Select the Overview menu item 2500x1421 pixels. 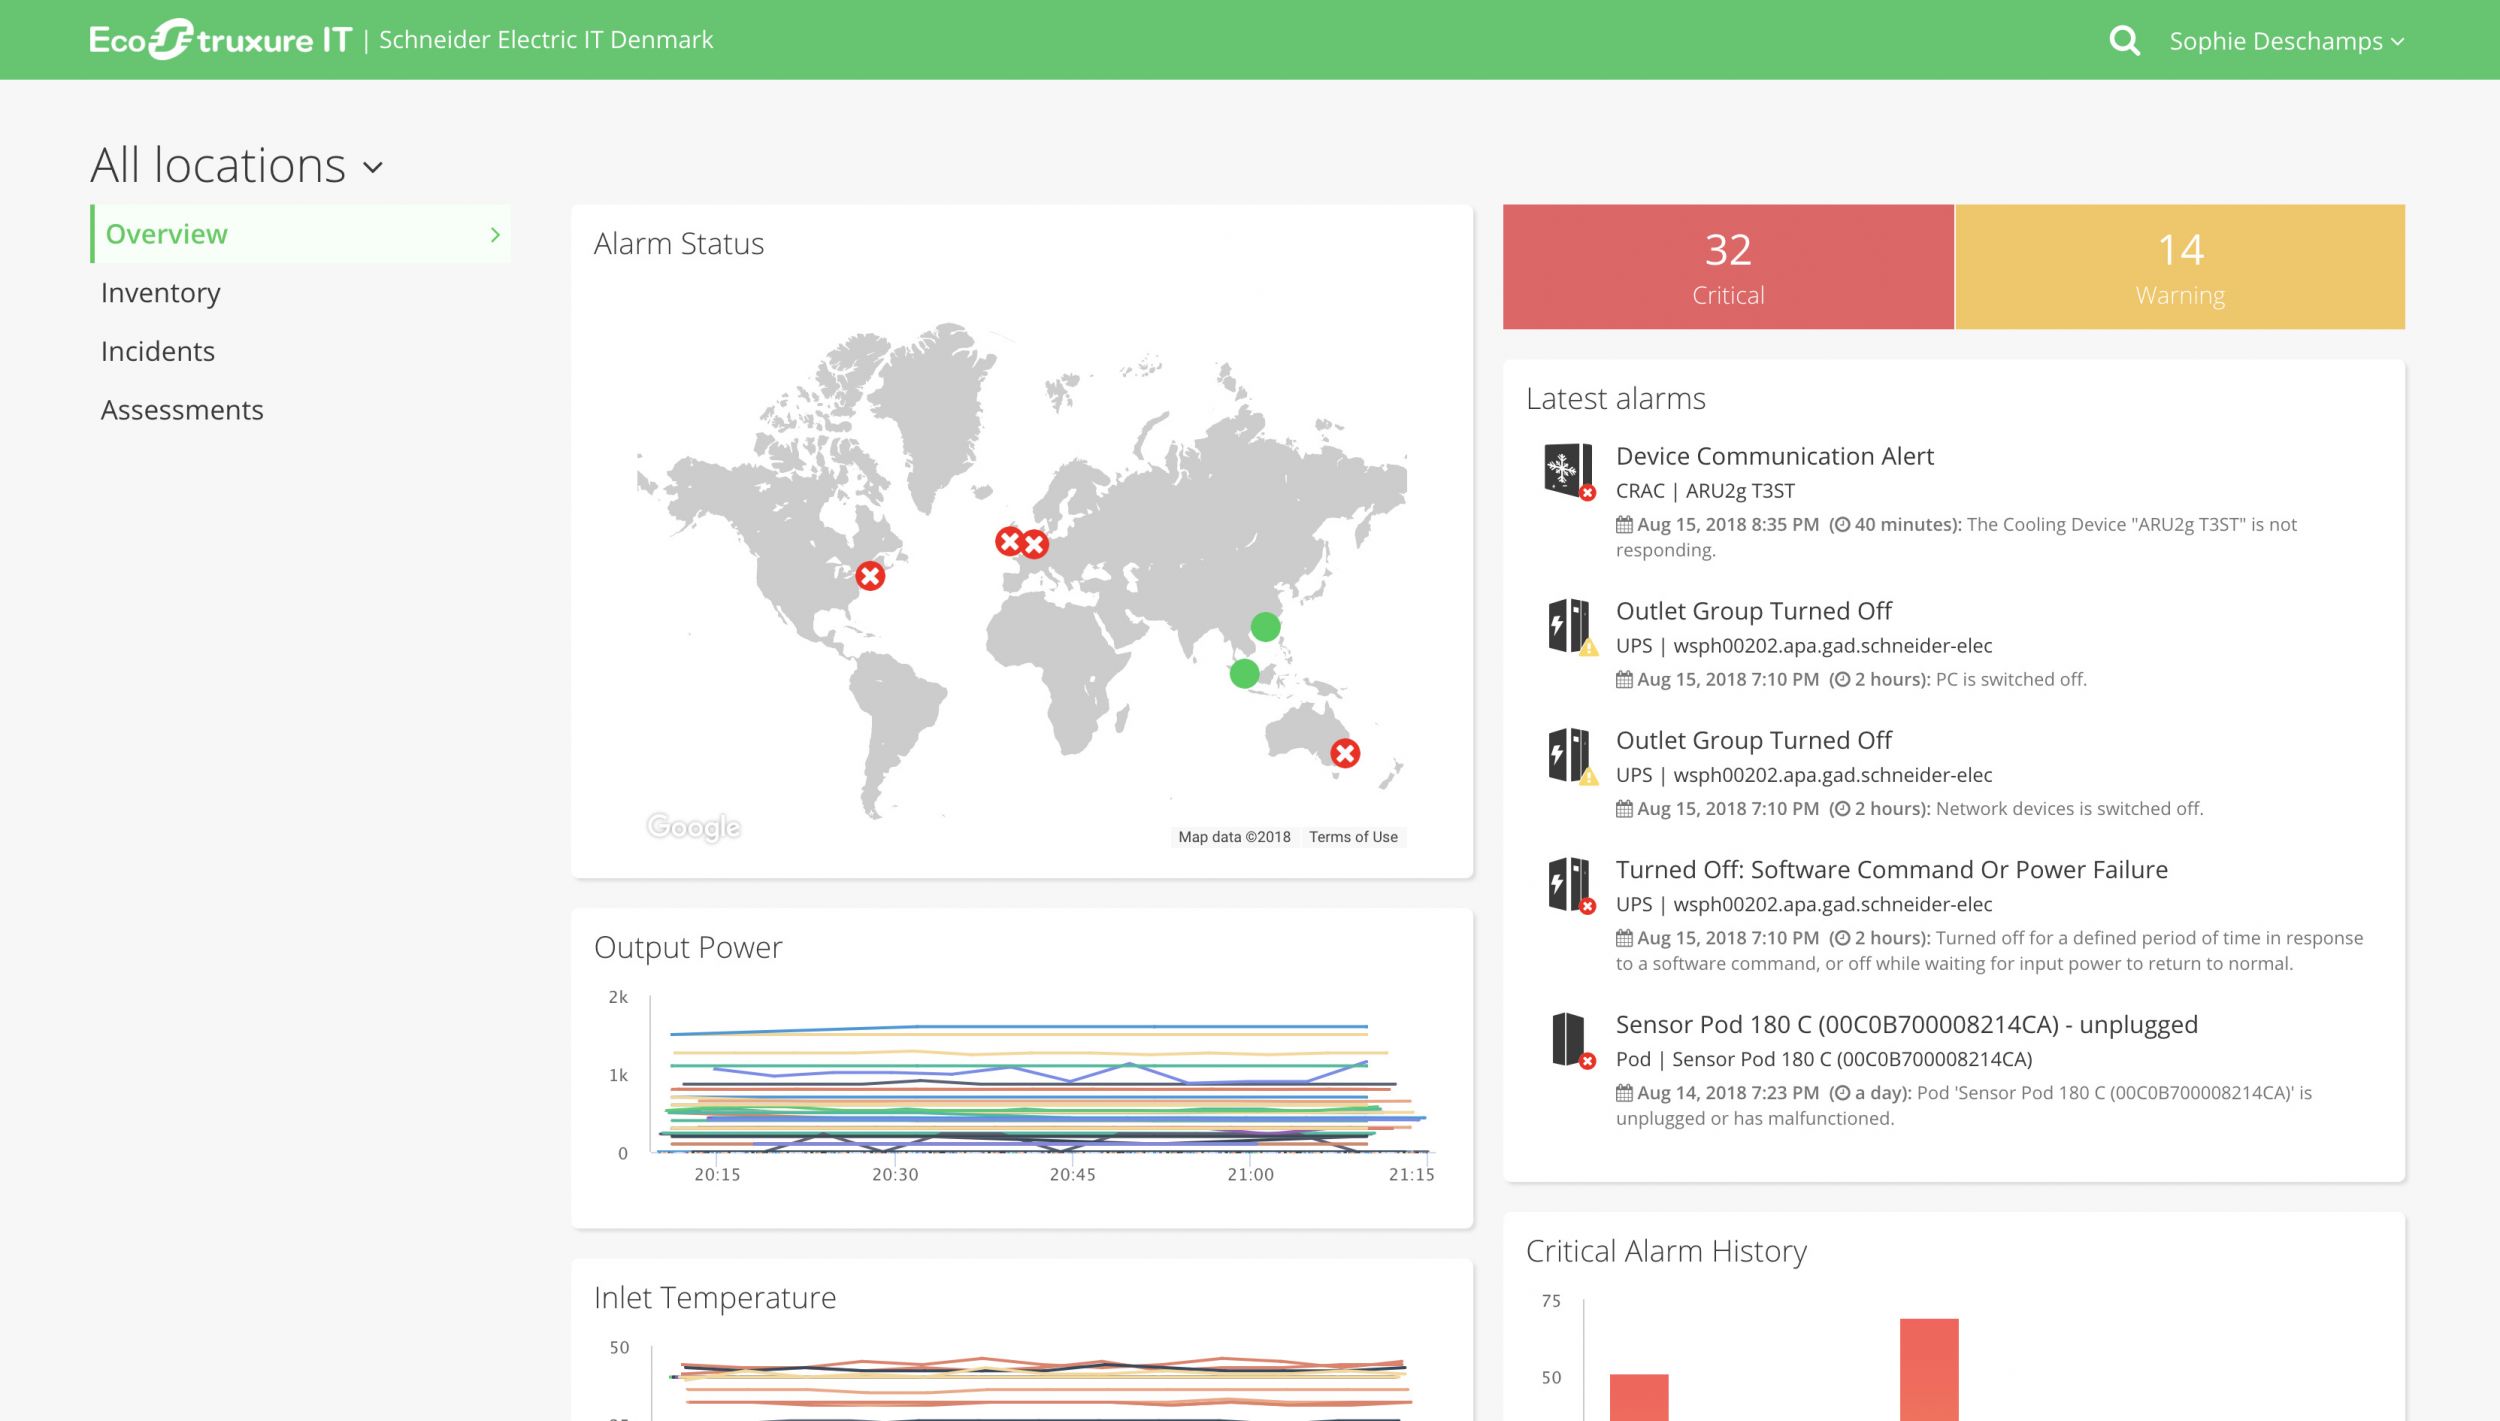(x=300, y=234)
